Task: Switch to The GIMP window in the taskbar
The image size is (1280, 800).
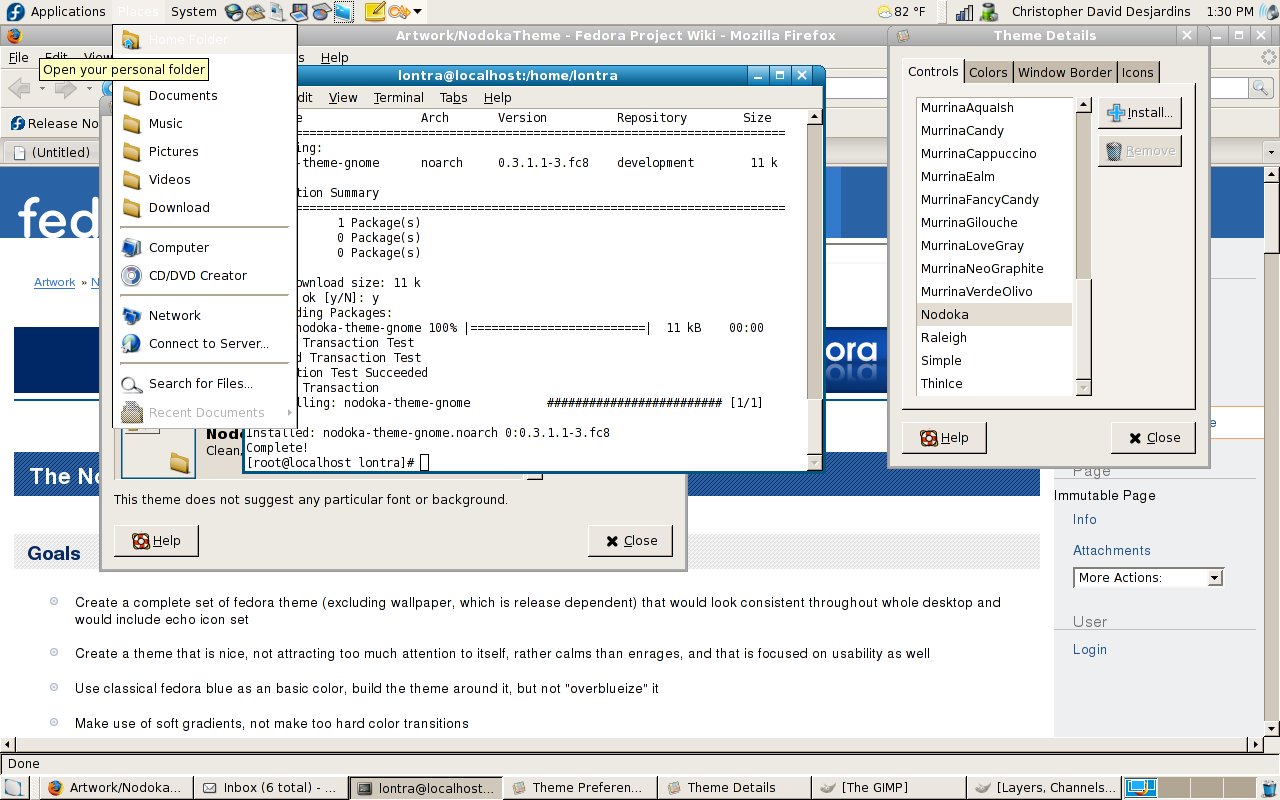Action: [887, 788]
